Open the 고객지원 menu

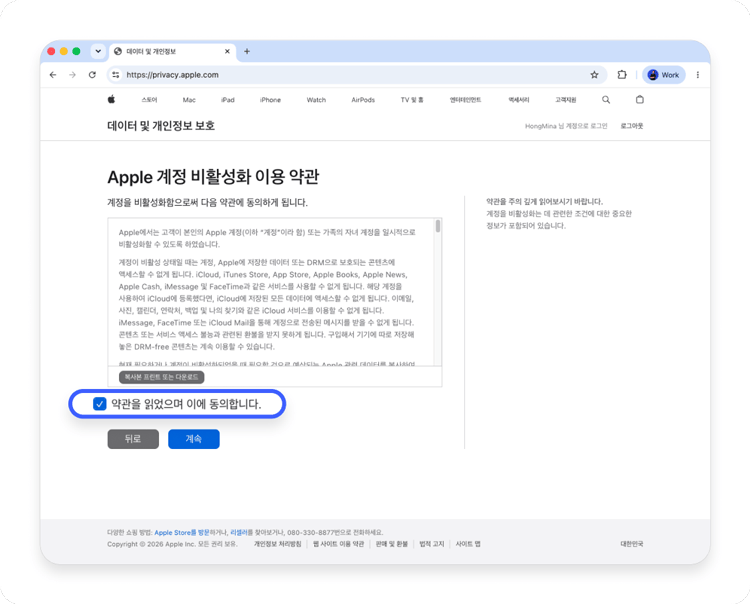(565, 100)
